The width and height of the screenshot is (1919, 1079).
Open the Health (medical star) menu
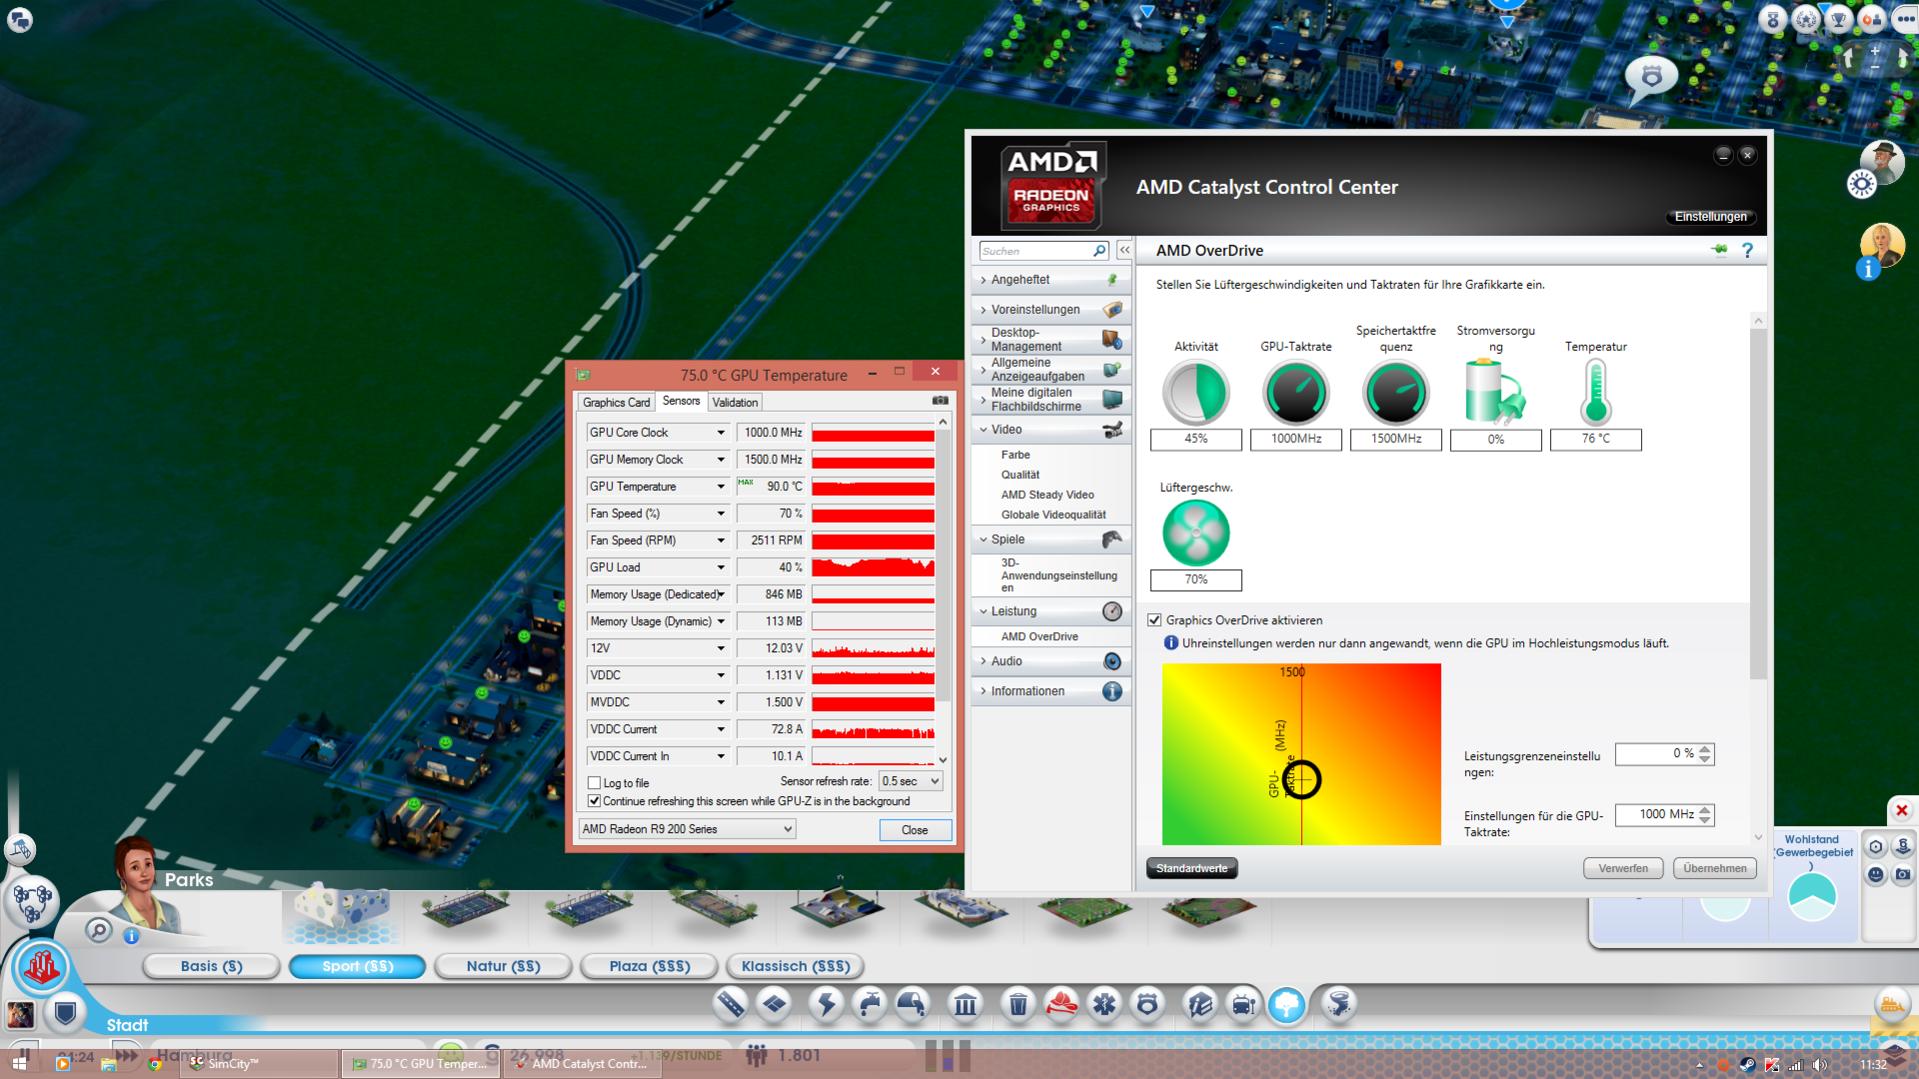click(1104, 1003)
